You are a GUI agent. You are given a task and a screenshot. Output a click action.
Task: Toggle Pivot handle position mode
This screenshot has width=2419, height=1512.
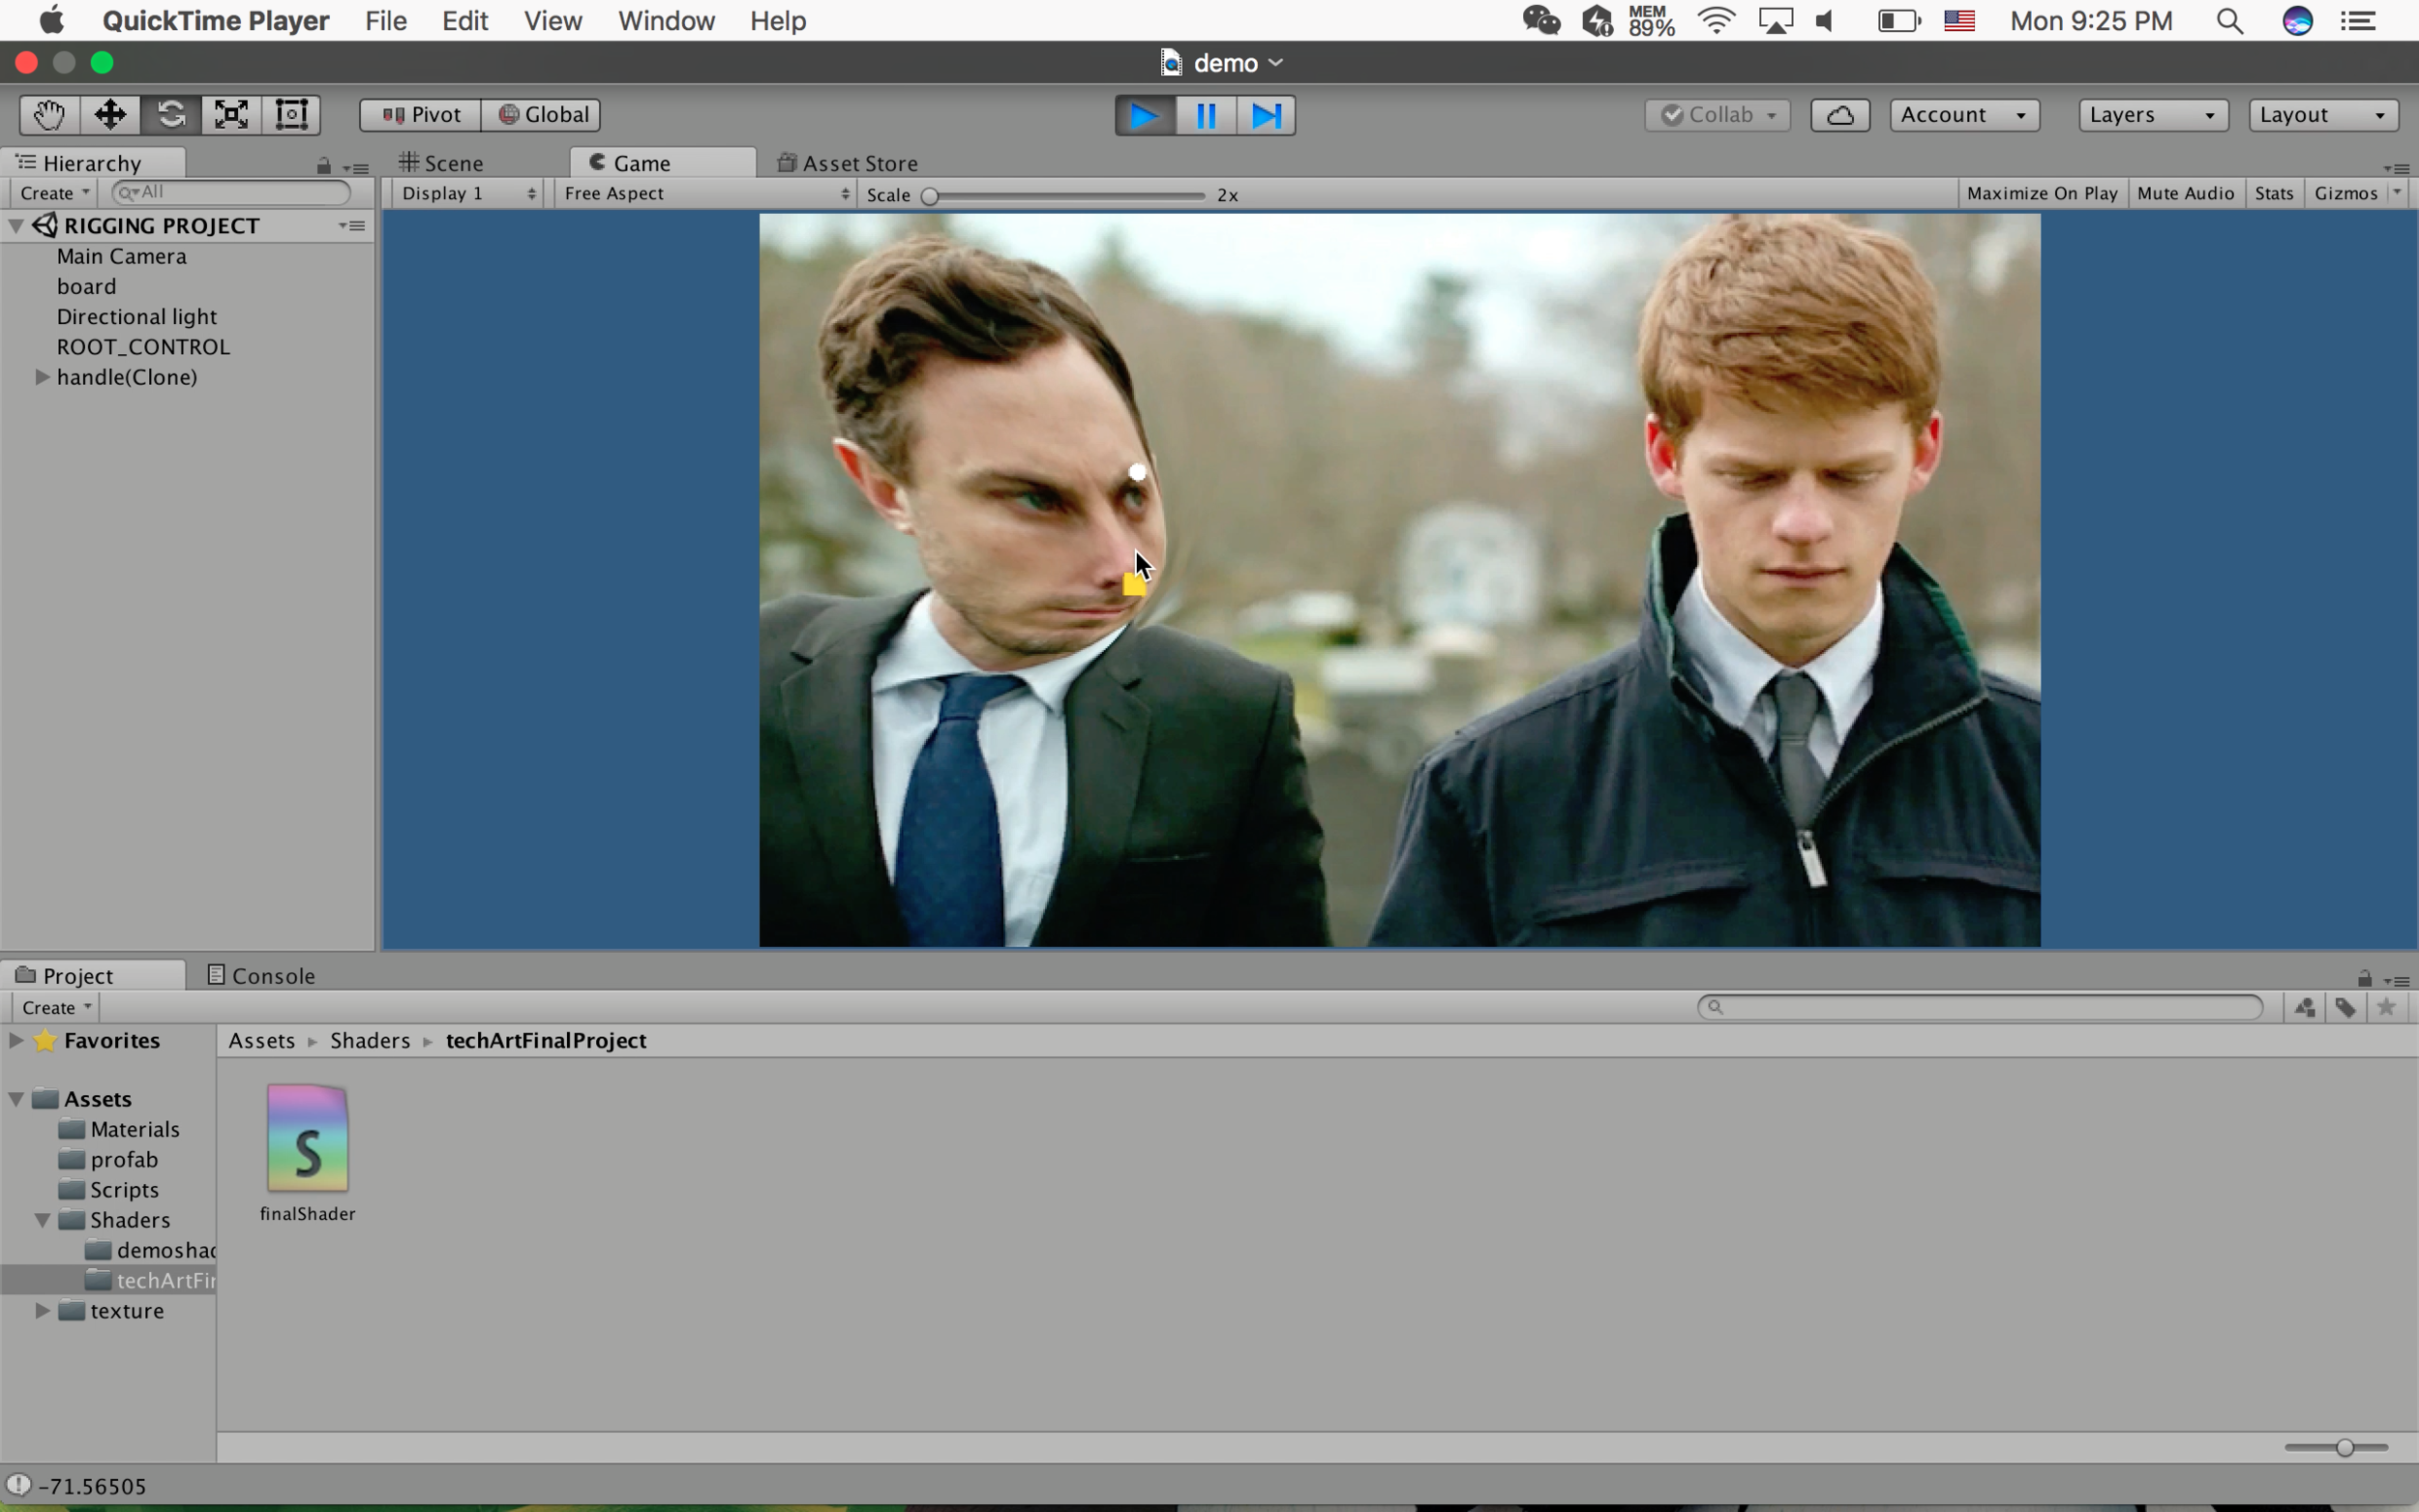pyautogui.click(x=421, y=115)
